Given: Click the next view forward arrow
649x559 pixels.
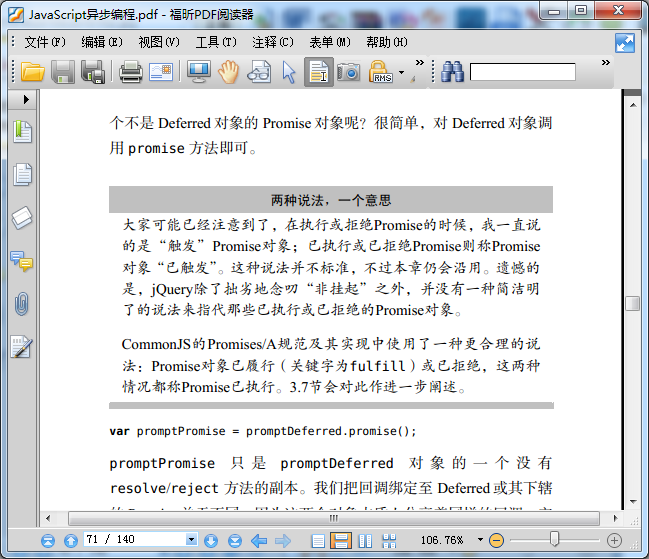Looking at the screenshot, I should [283, 541].
